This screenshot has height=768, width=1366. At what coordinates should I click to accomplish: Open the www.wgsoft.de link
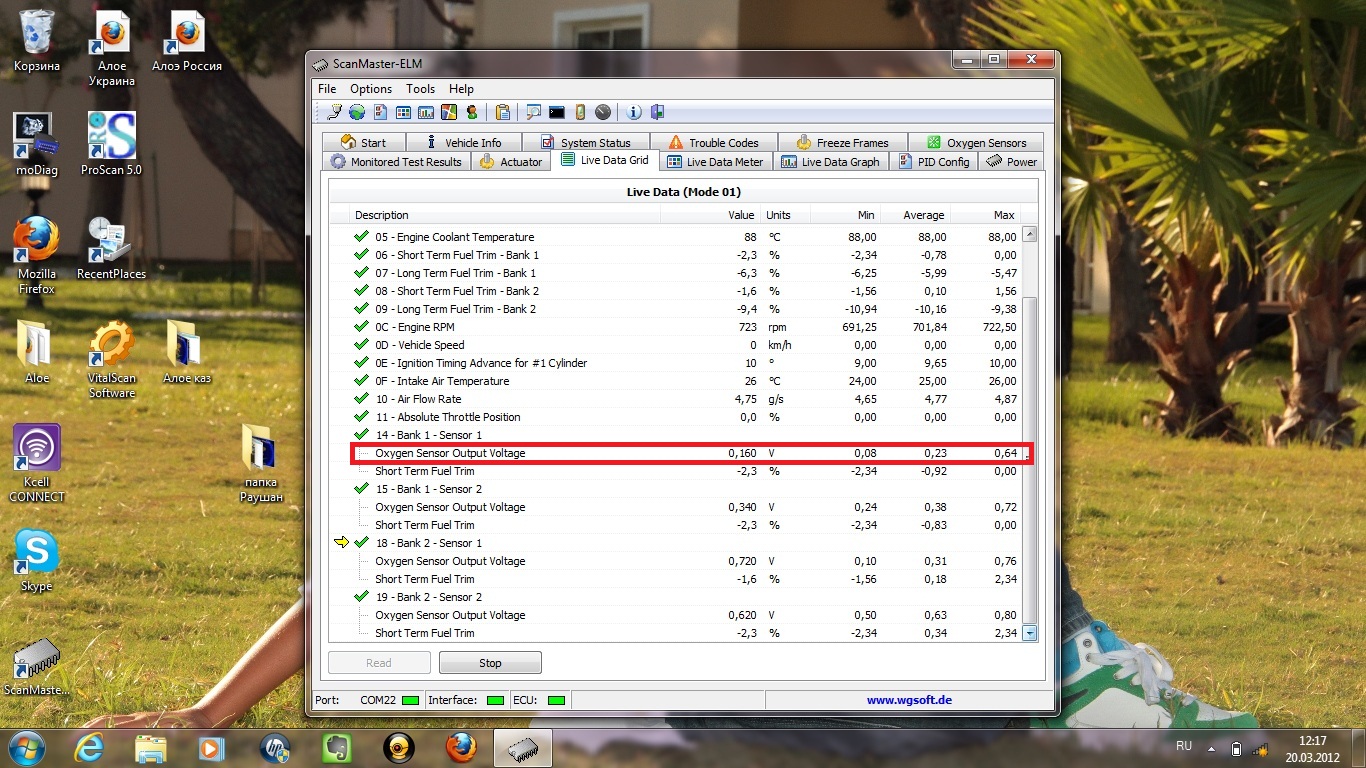909,700
